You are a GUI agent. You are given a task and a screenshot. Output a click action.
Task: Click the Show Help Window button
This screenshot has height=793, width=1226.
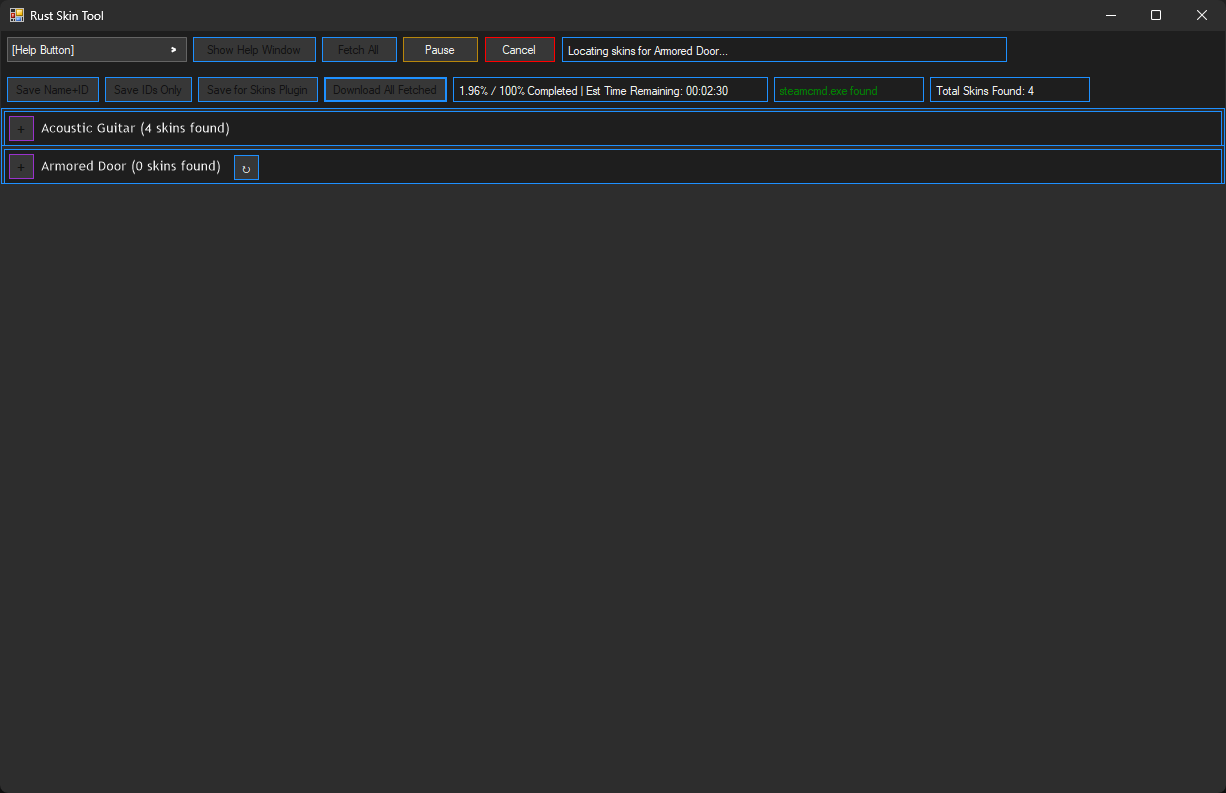point(254,48)
